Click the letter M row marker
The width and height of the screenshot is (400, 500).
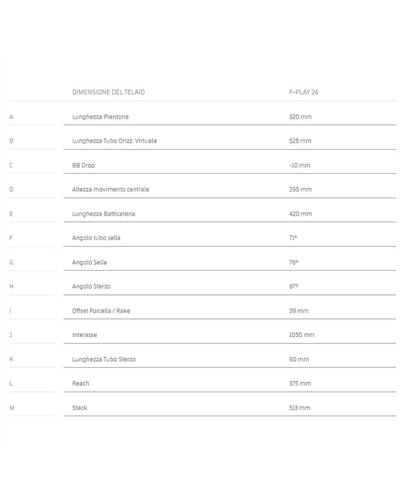pos(12,408)
